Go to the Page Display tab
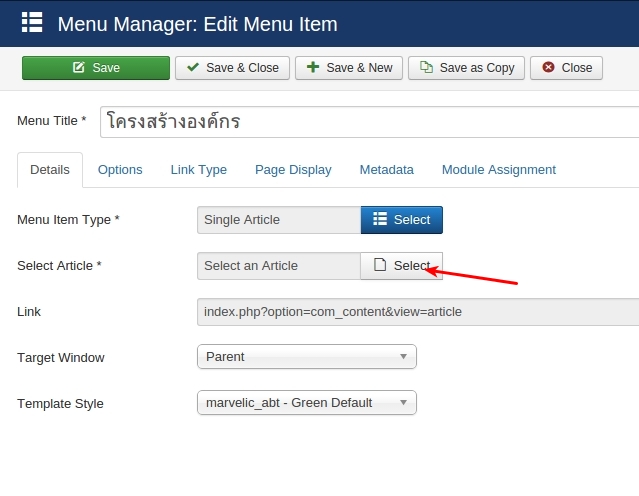 293,170
